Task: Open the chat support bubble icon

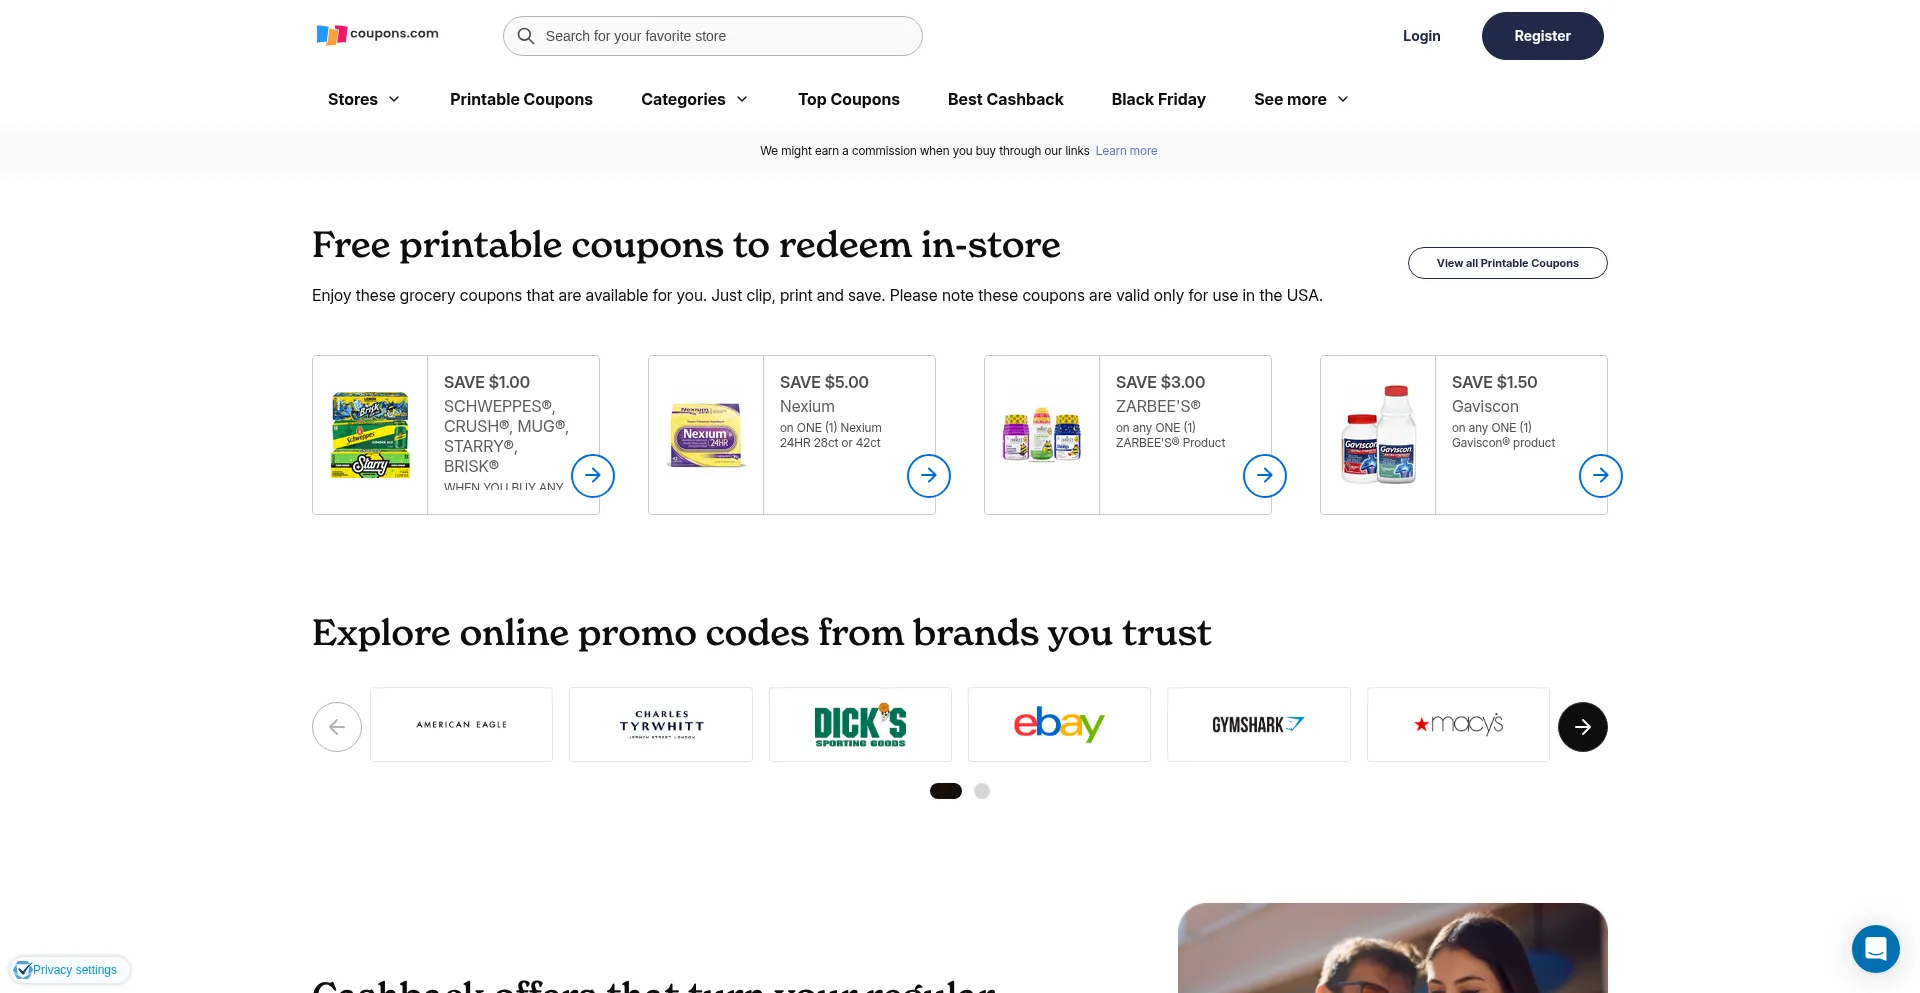Action: point(1876,949)
